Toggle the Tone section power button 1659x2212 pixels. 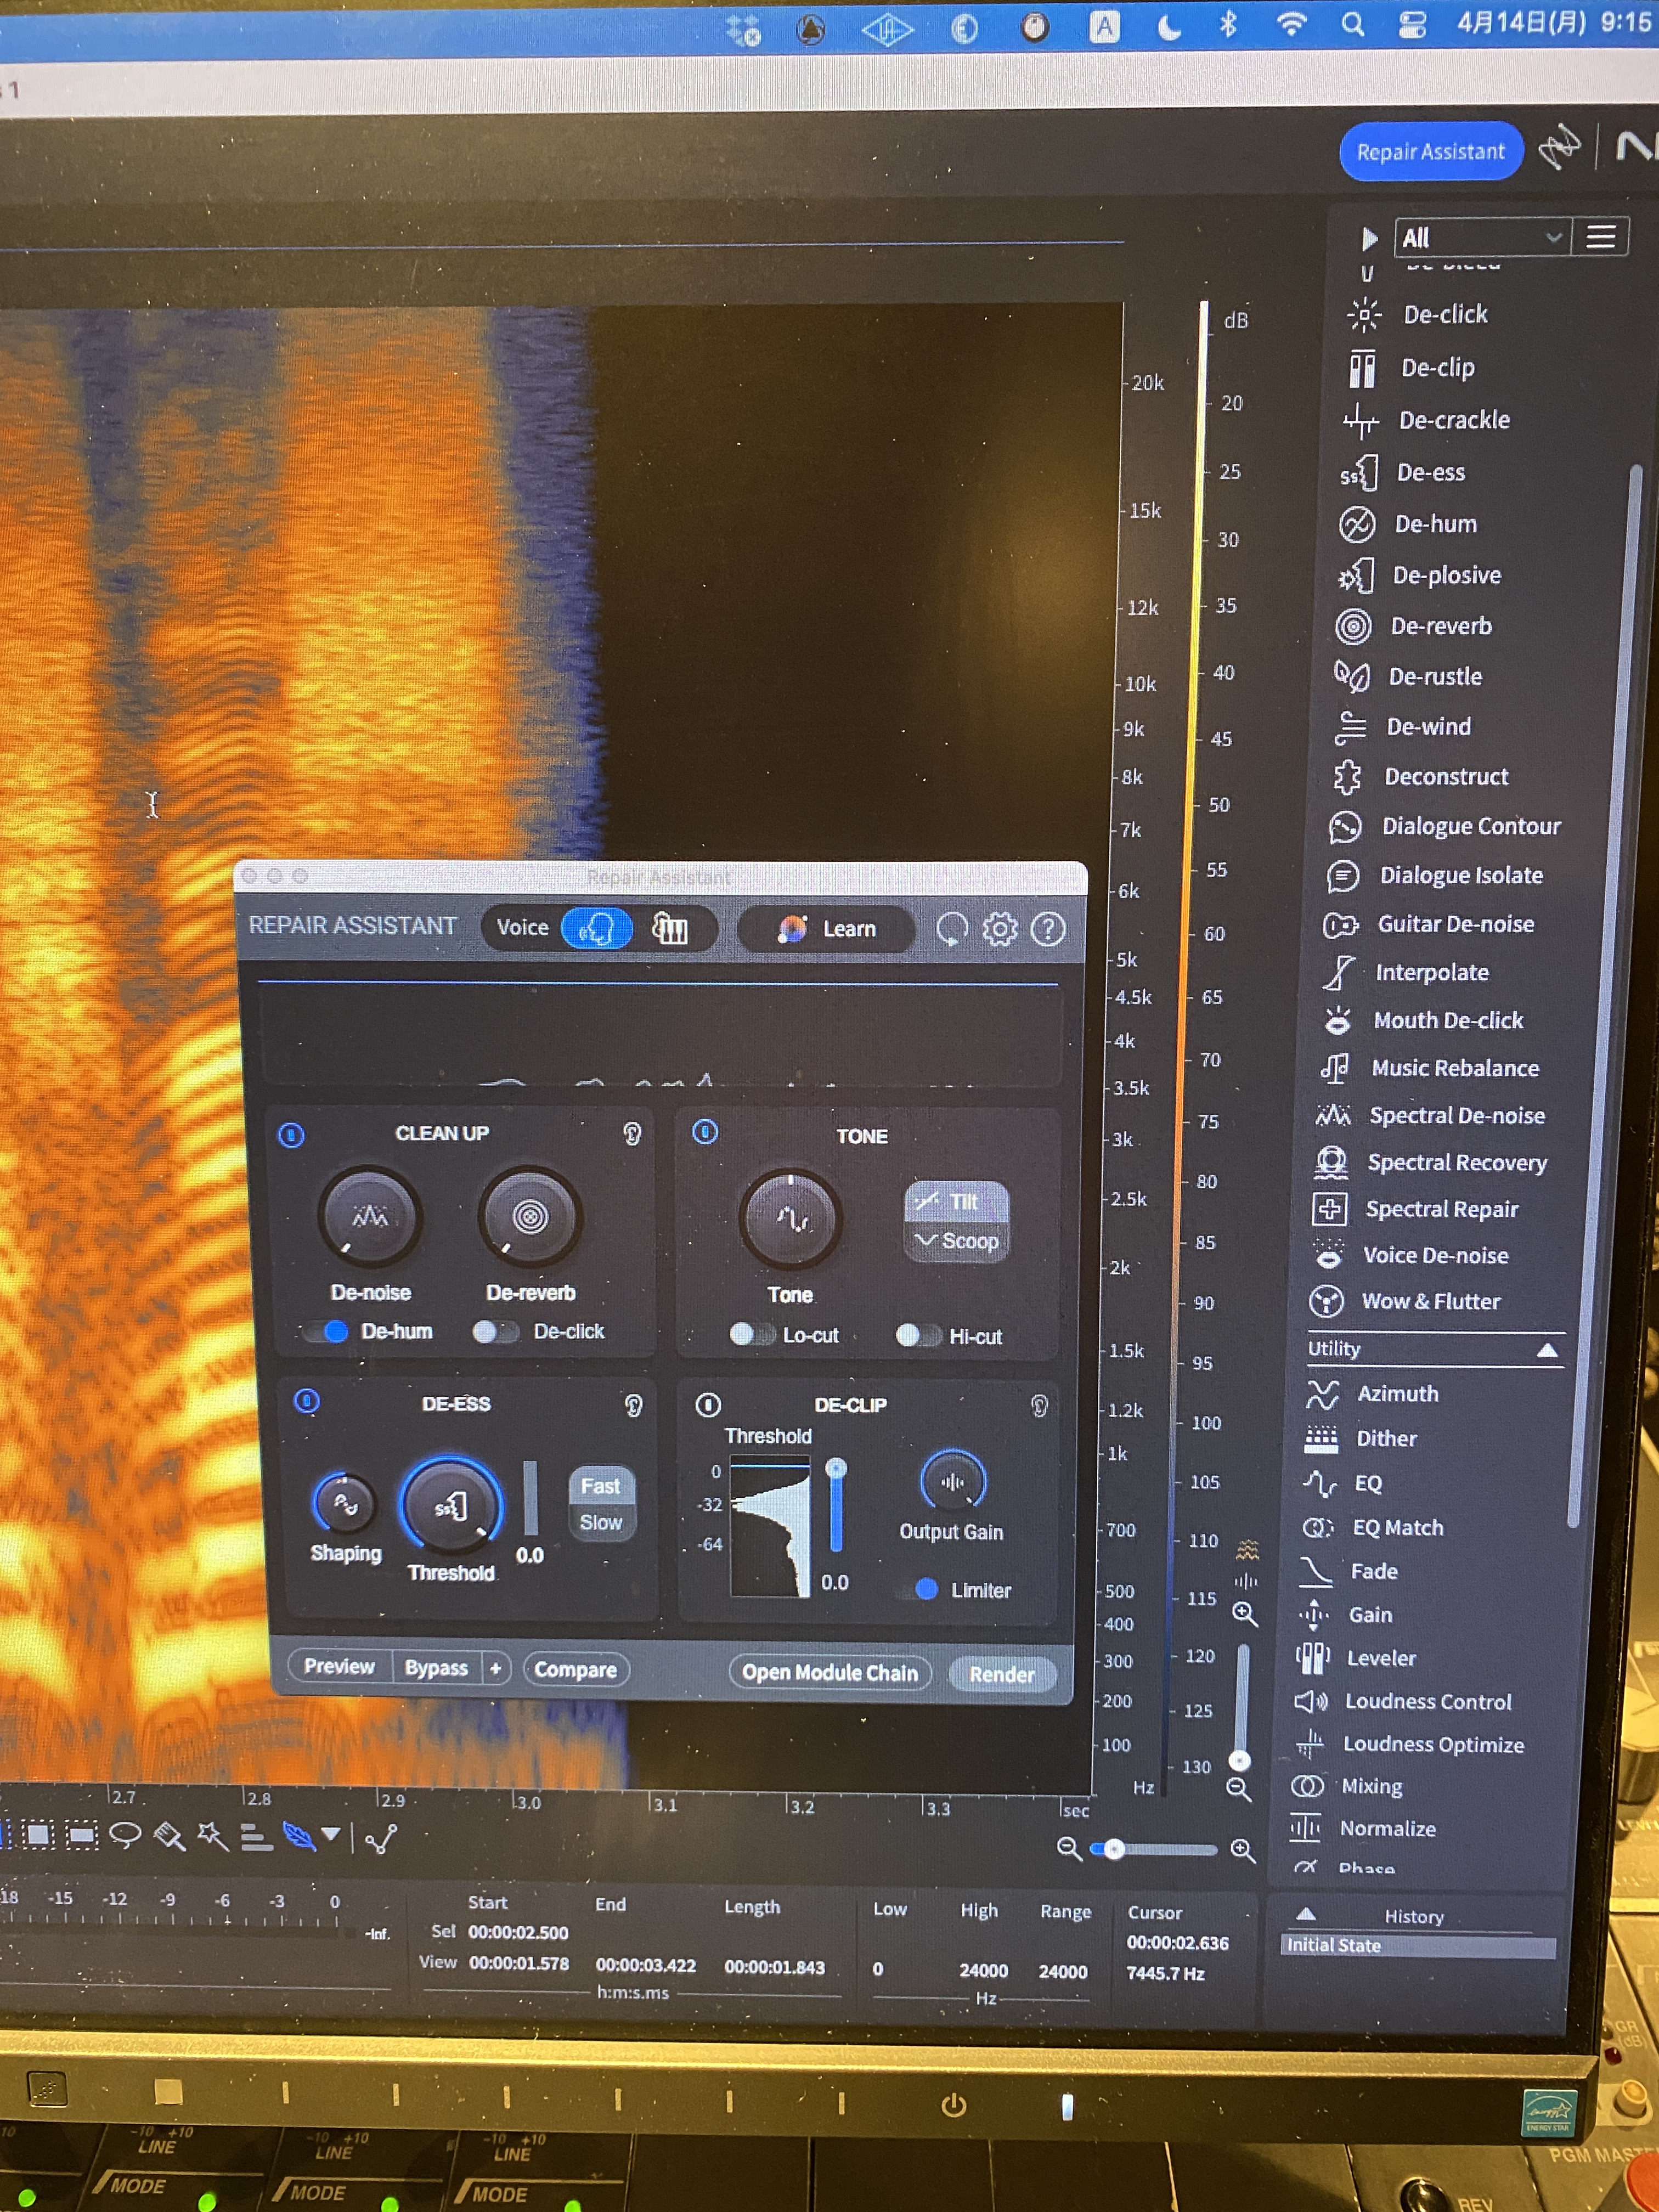pyautogui.click(x=705, y=1132)
